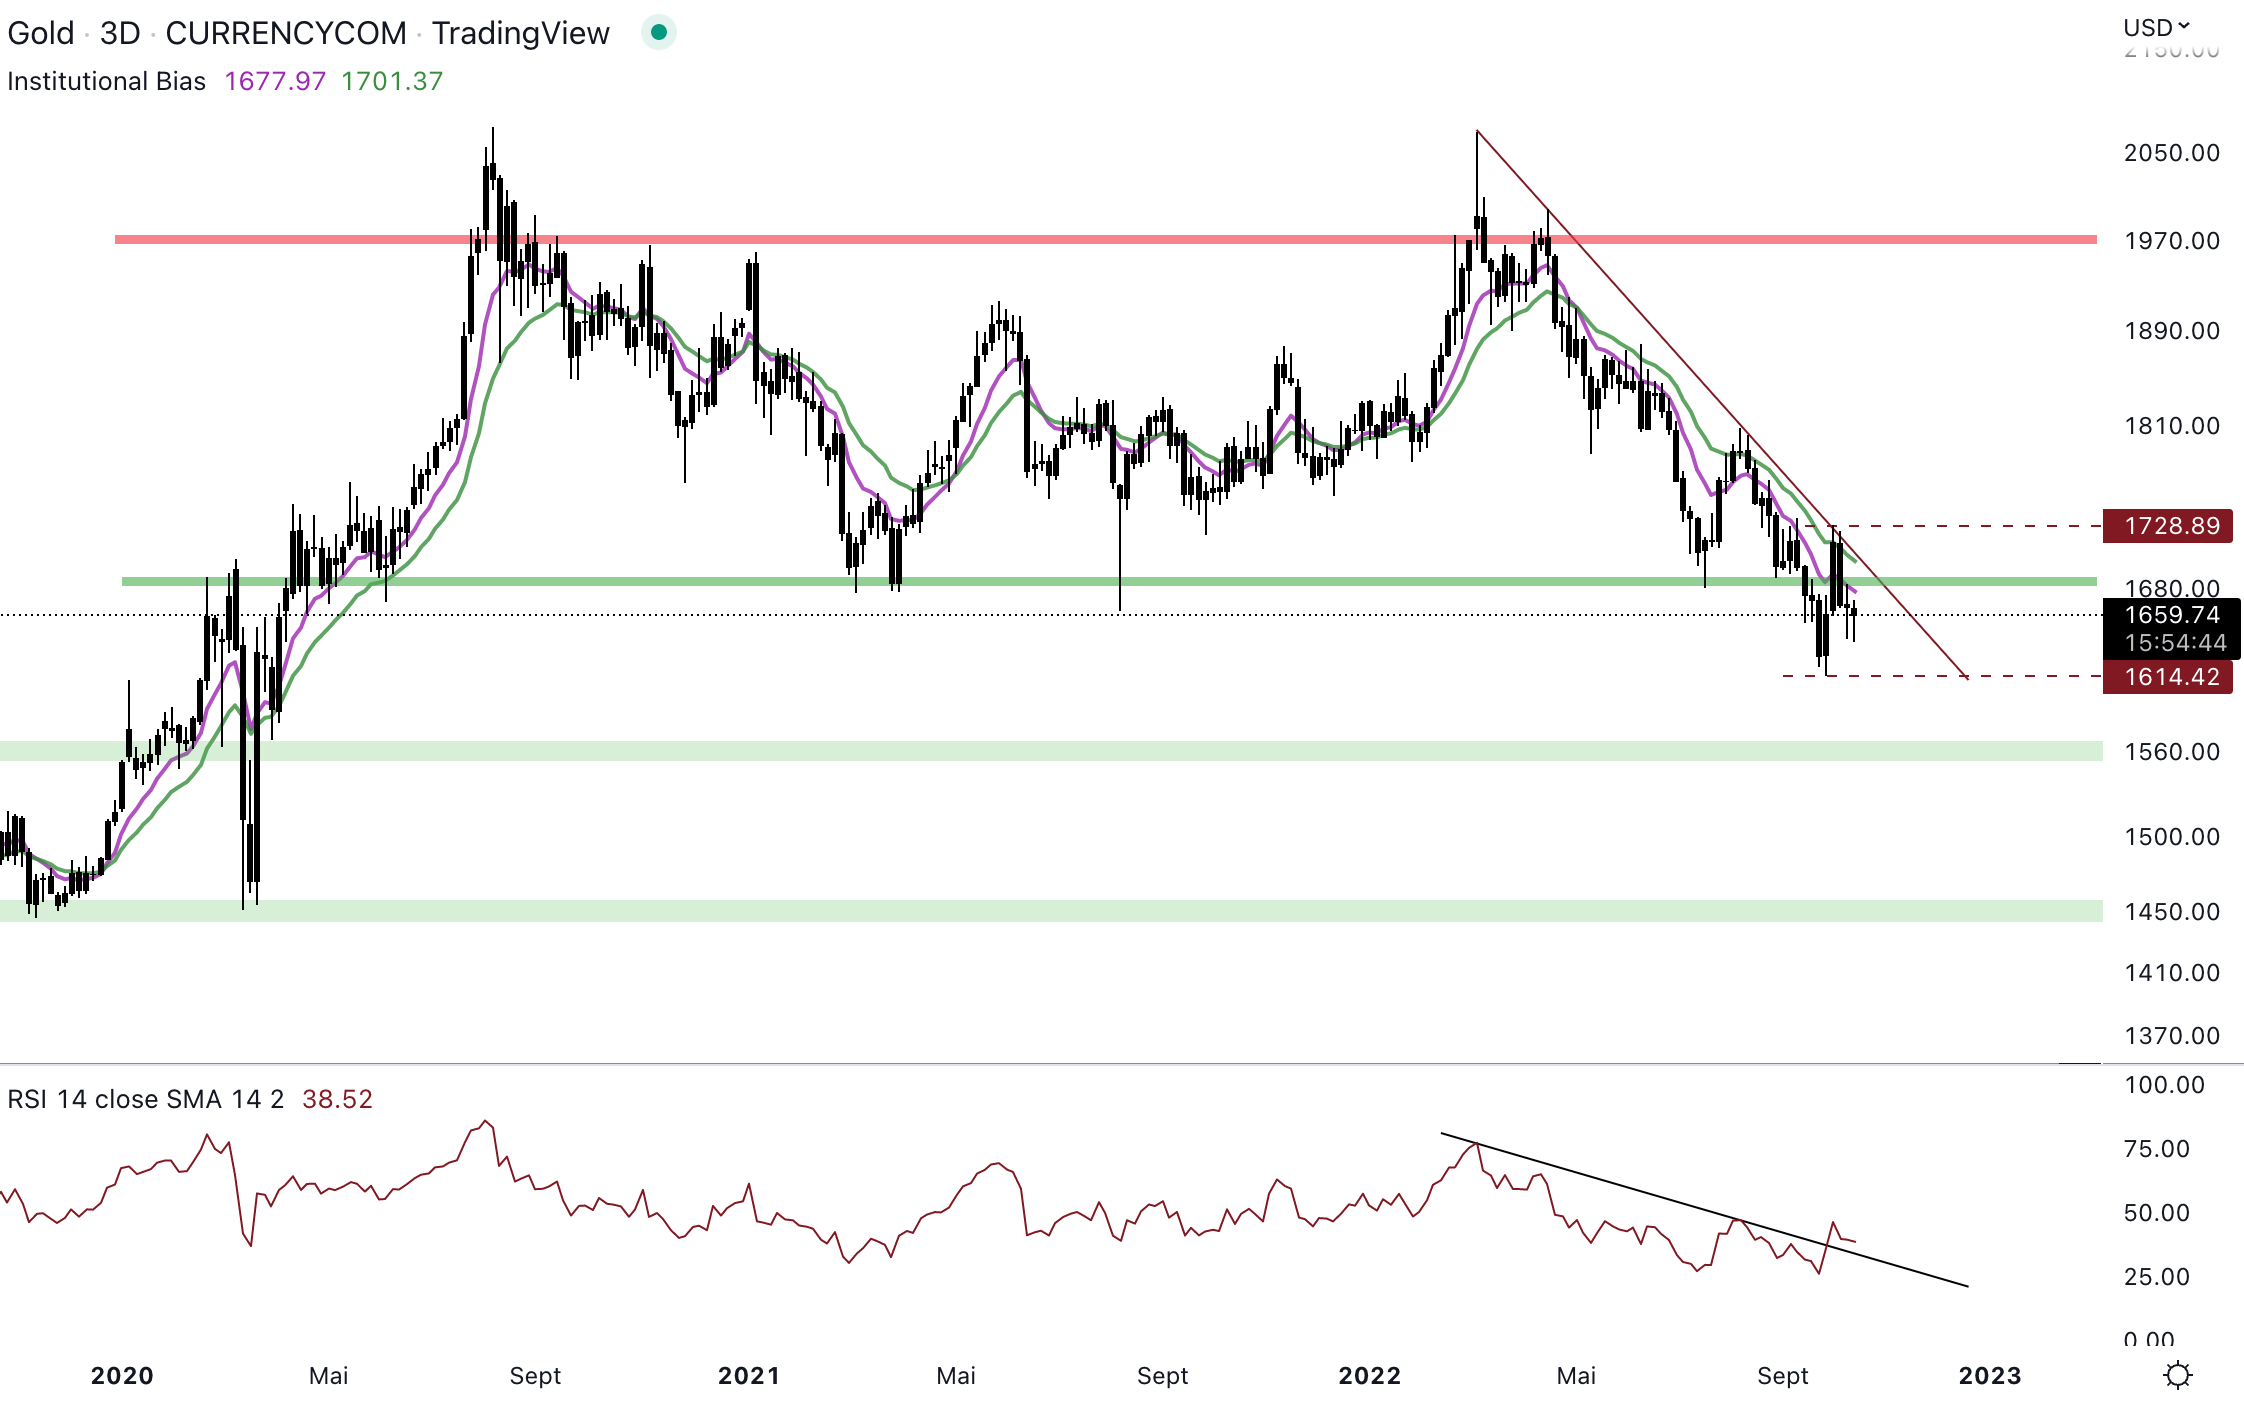Screen dimensions: 2244x1401
Task: Click the 1614.42 red price label
Action: 2167,677
